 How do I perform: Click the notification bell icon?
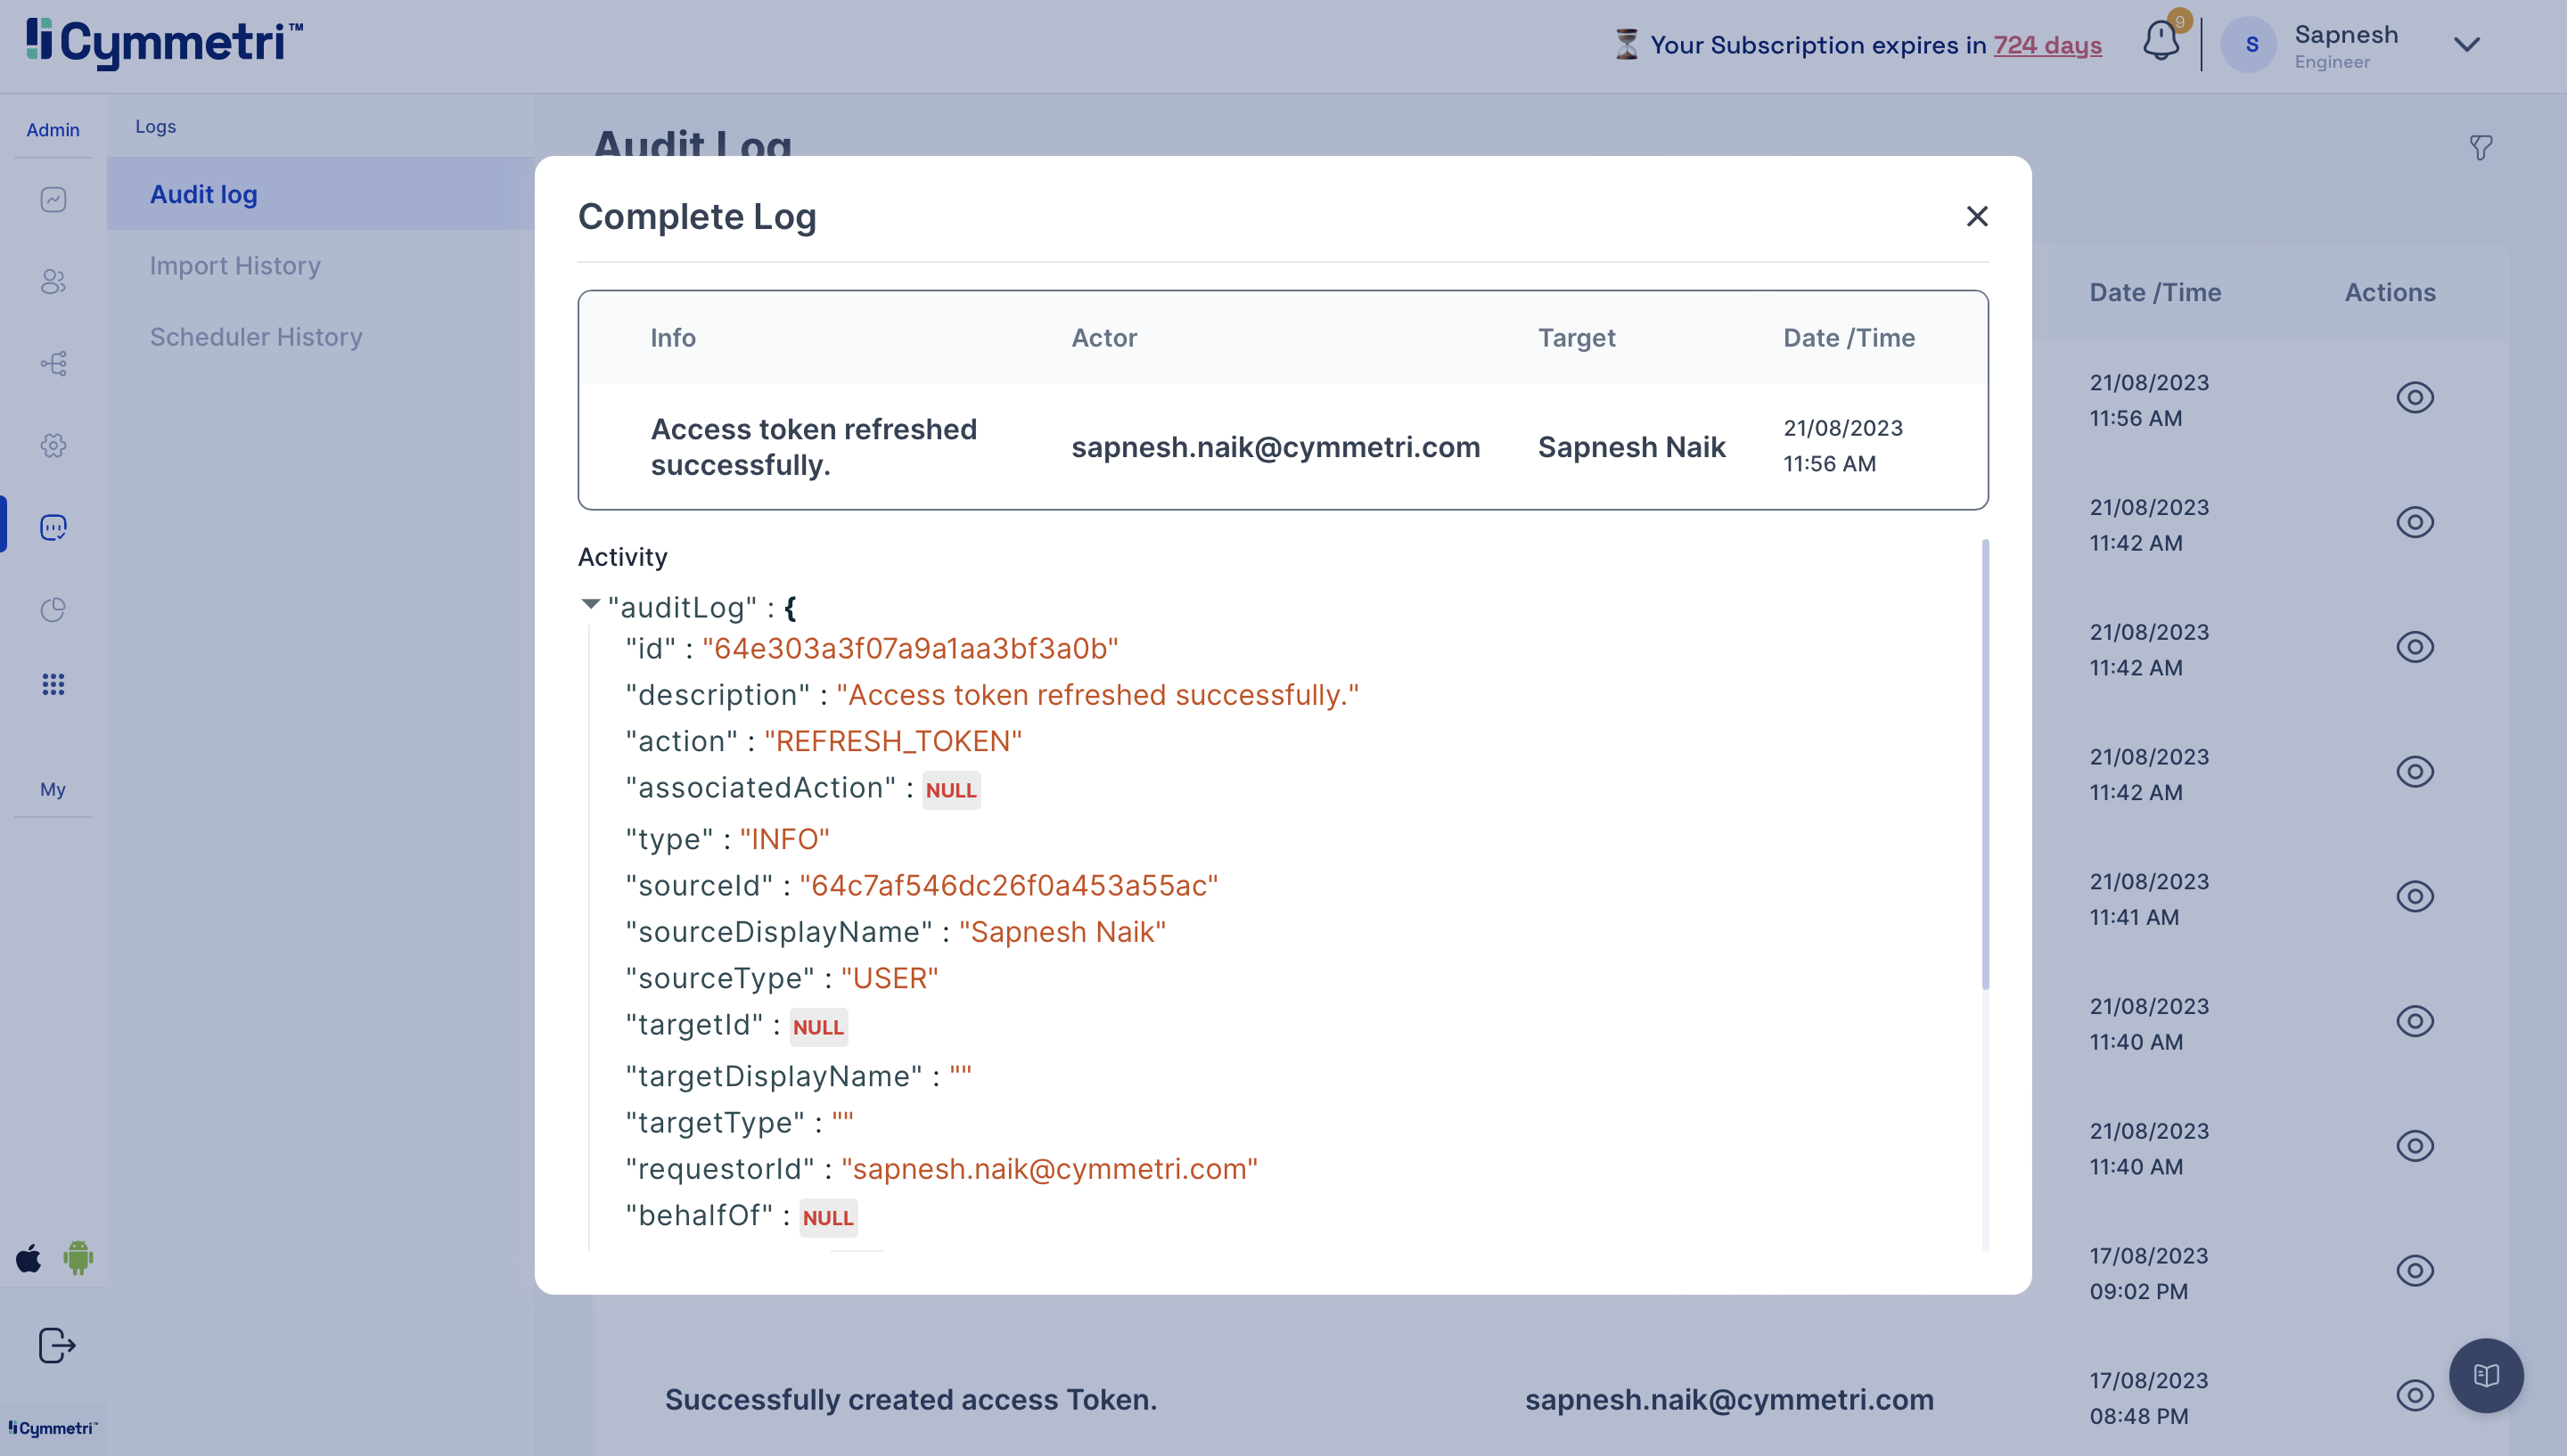point(2160,42)
